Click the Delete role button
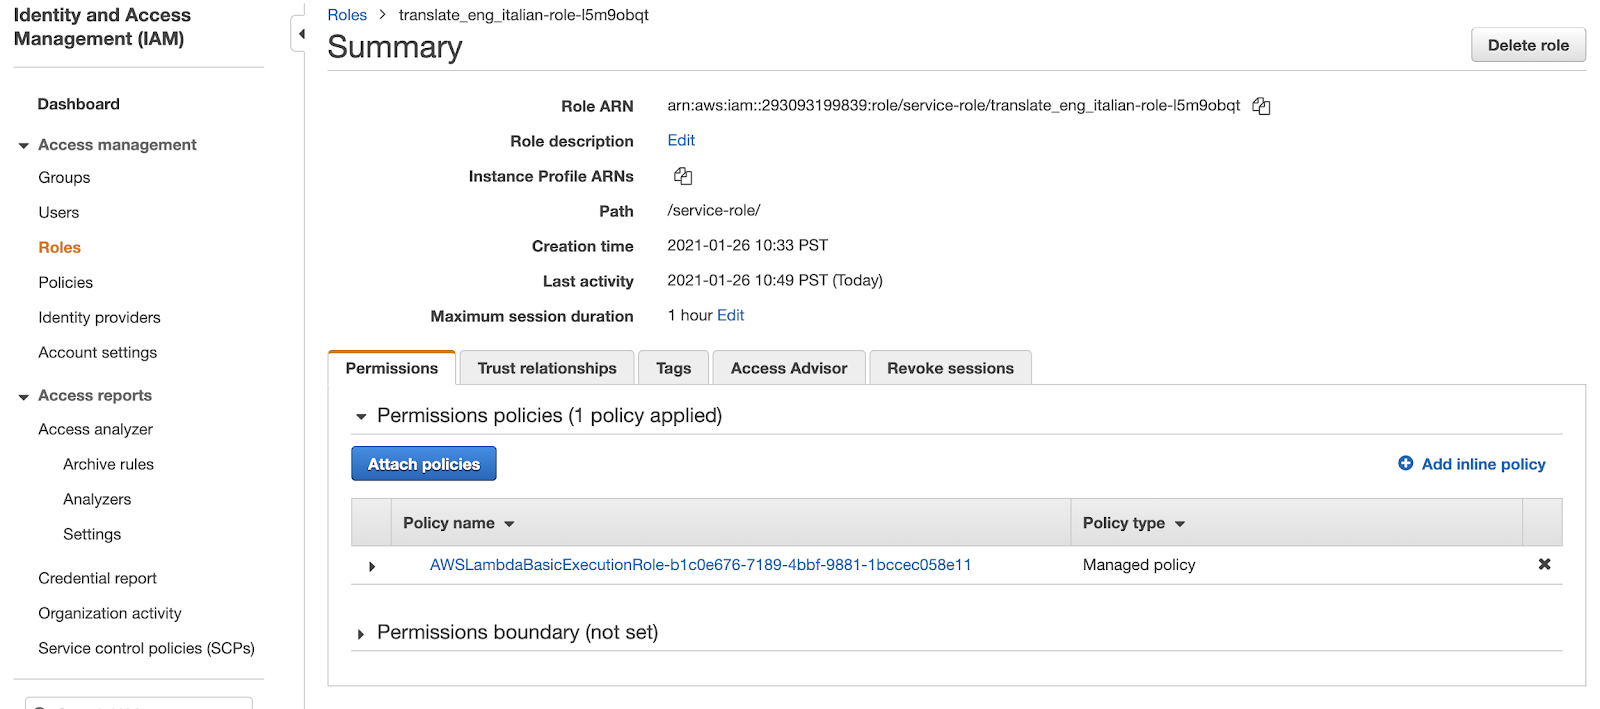This screenshot has width=1600, height=709. click(x=1527, y=45)
